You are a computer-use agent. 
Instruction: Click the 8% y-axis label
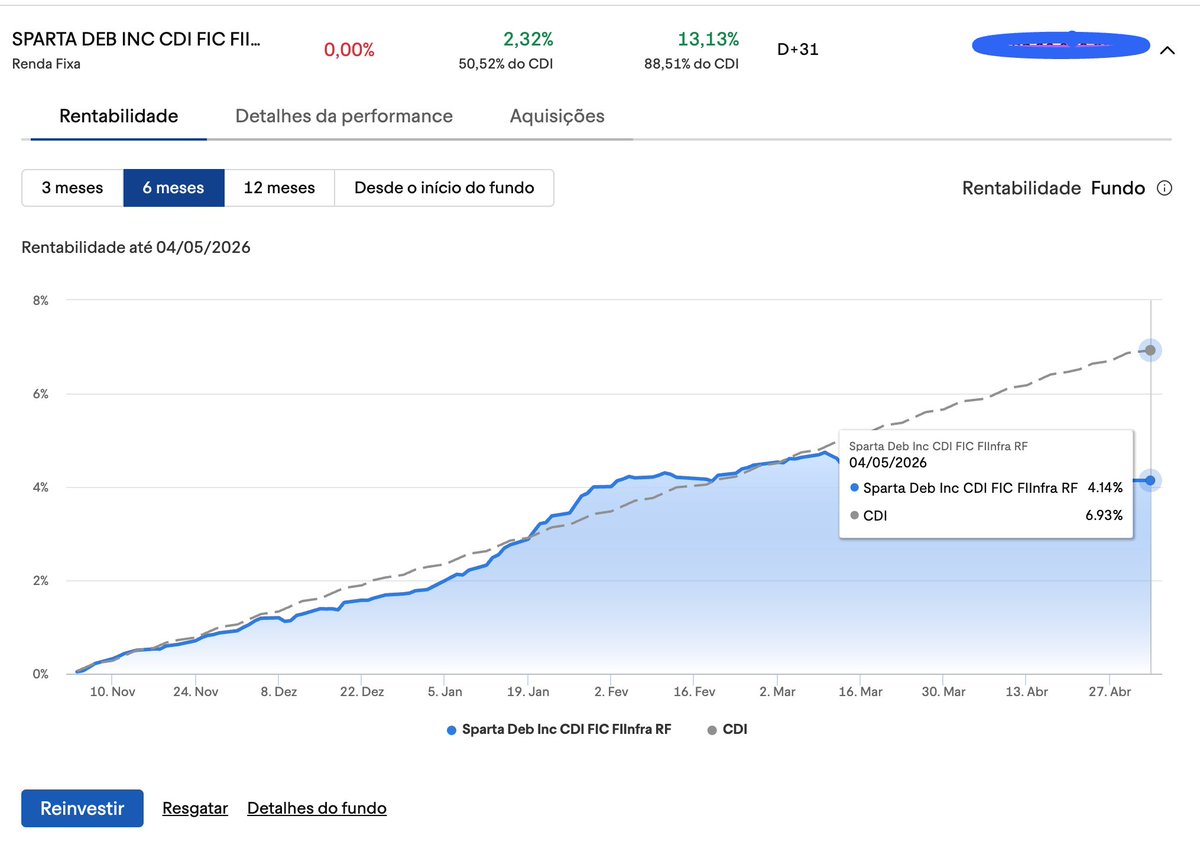point(39,300)
